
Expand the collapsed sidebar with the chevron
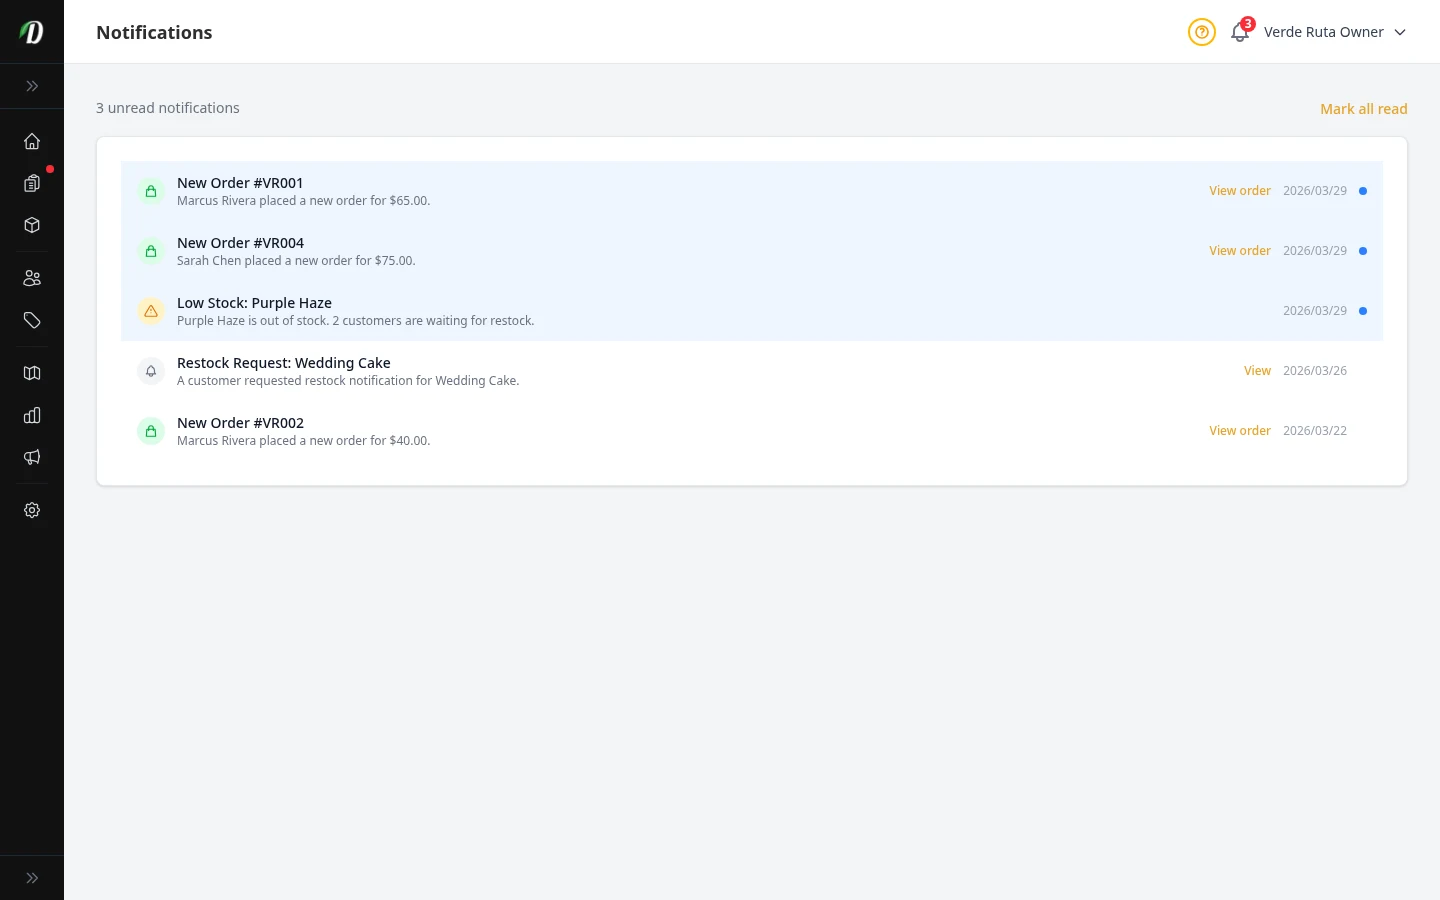32,86
